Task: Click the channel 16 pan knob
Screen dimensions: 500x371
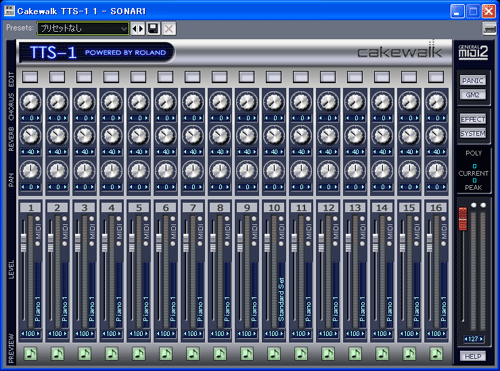Action: [436, 170]
